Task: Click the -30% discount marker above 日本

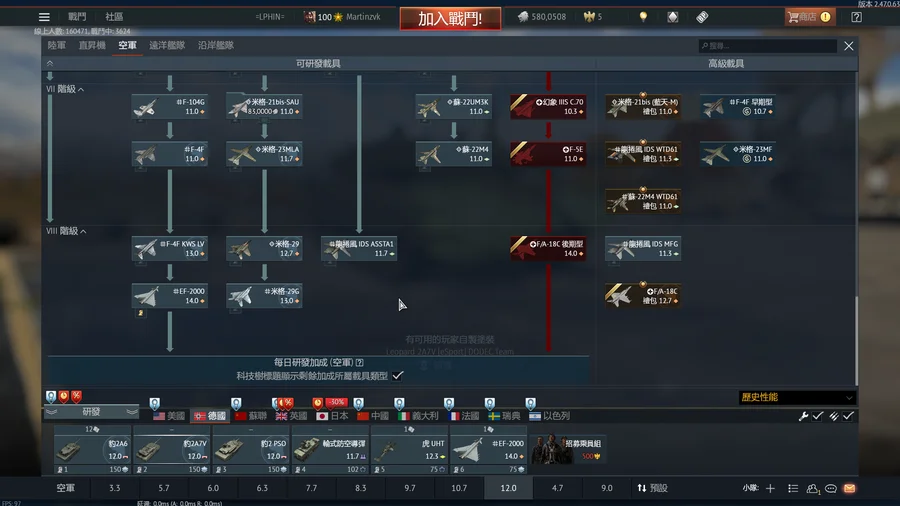Action: [336, 402]
